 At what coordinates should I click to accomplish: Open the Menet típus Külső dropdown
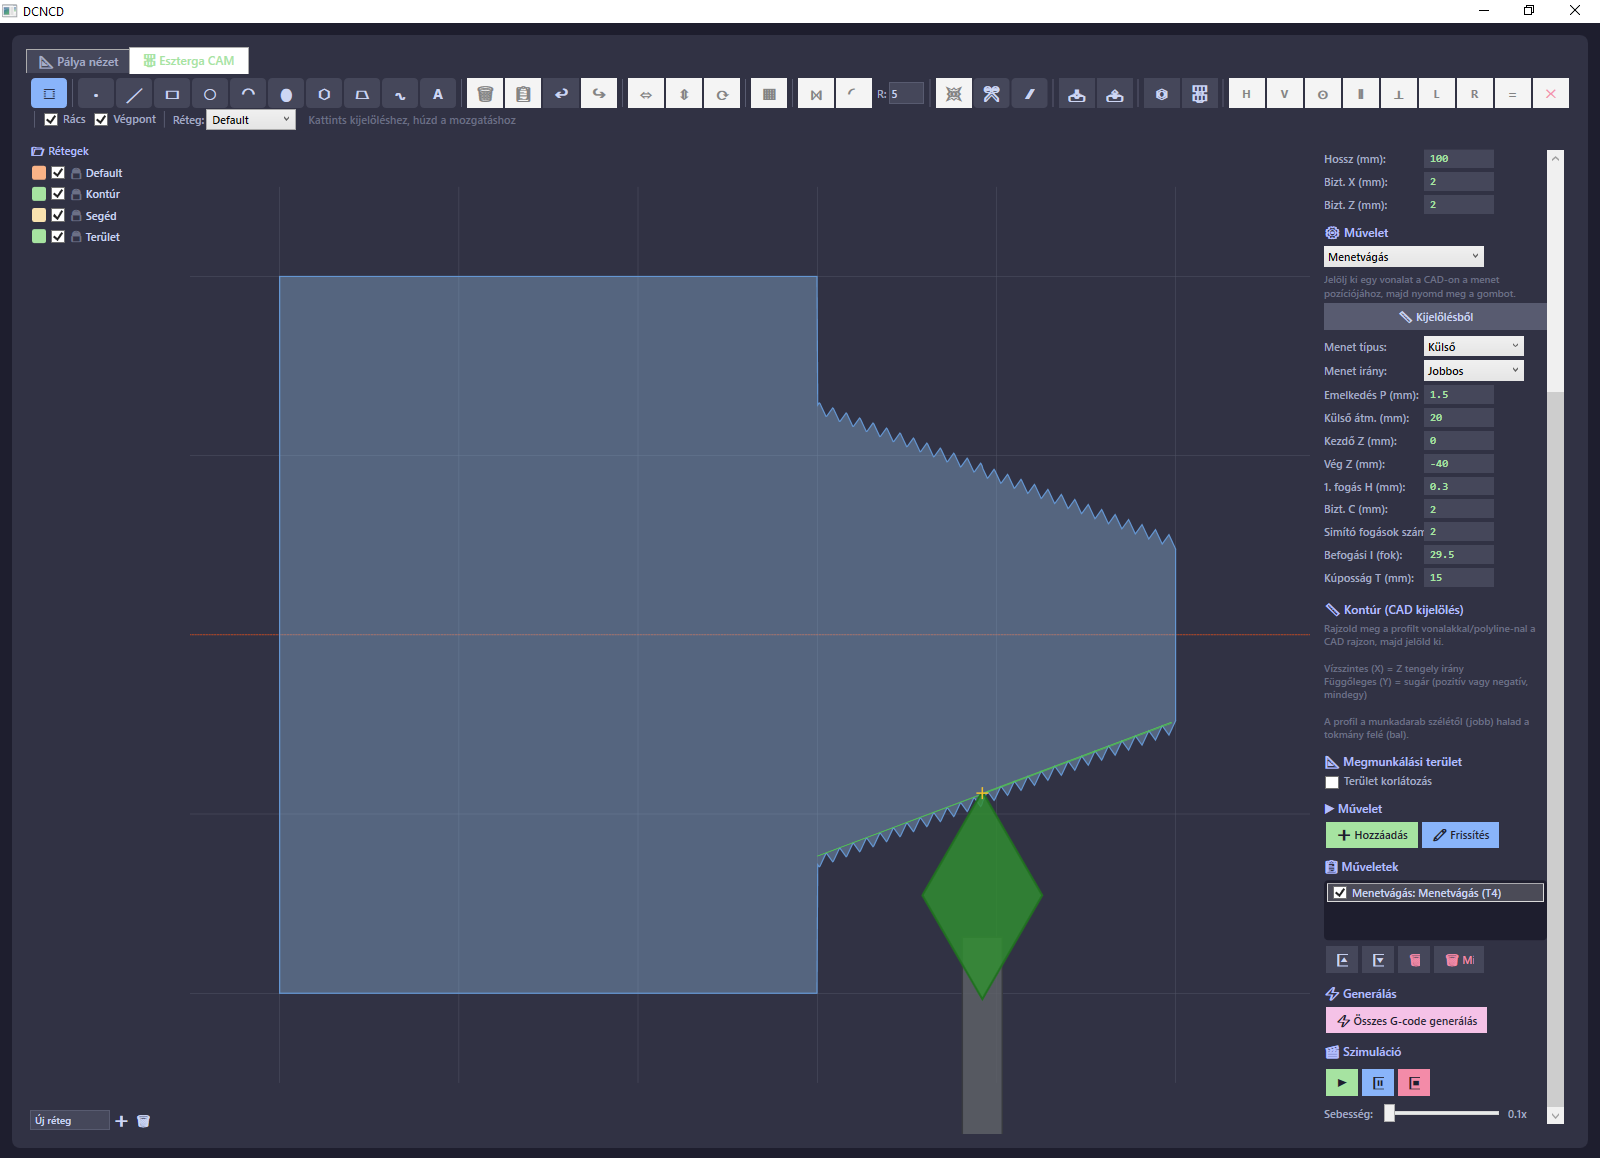1473,346
